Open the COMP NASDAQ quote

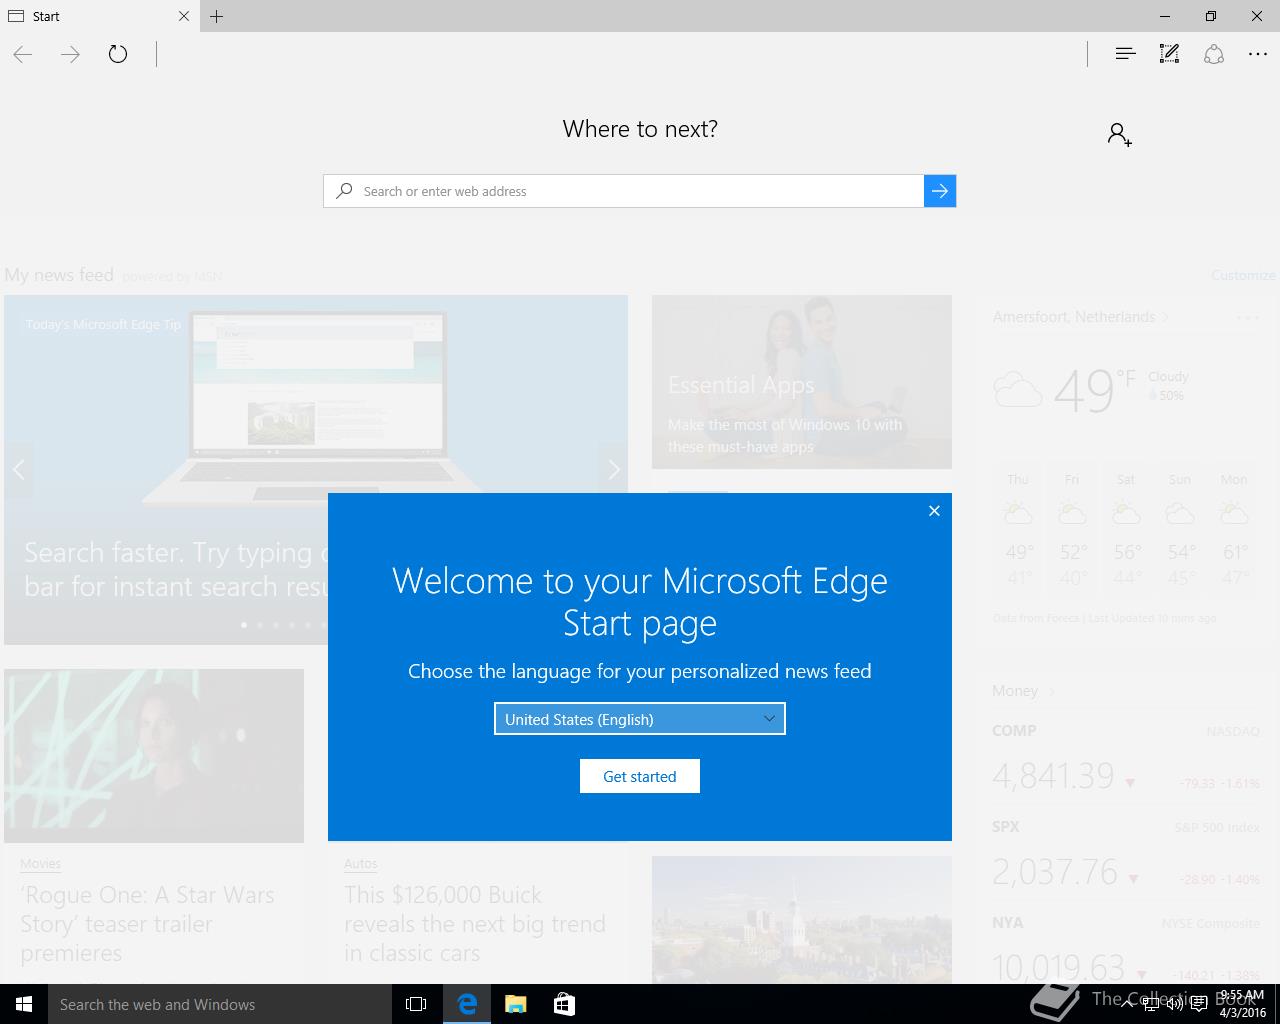tap(1126, 759)
